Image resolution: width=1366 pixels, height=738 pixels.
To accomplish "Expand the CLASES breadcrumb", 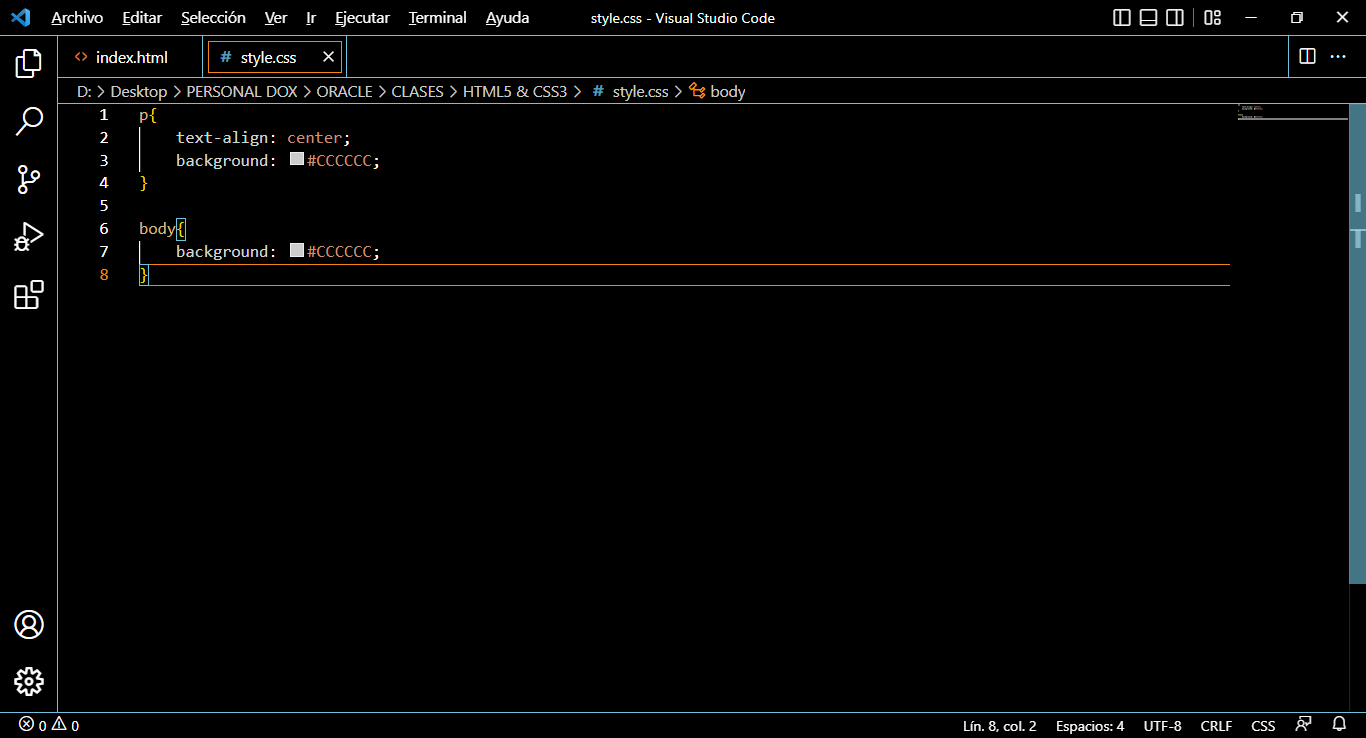I will 417,91.
